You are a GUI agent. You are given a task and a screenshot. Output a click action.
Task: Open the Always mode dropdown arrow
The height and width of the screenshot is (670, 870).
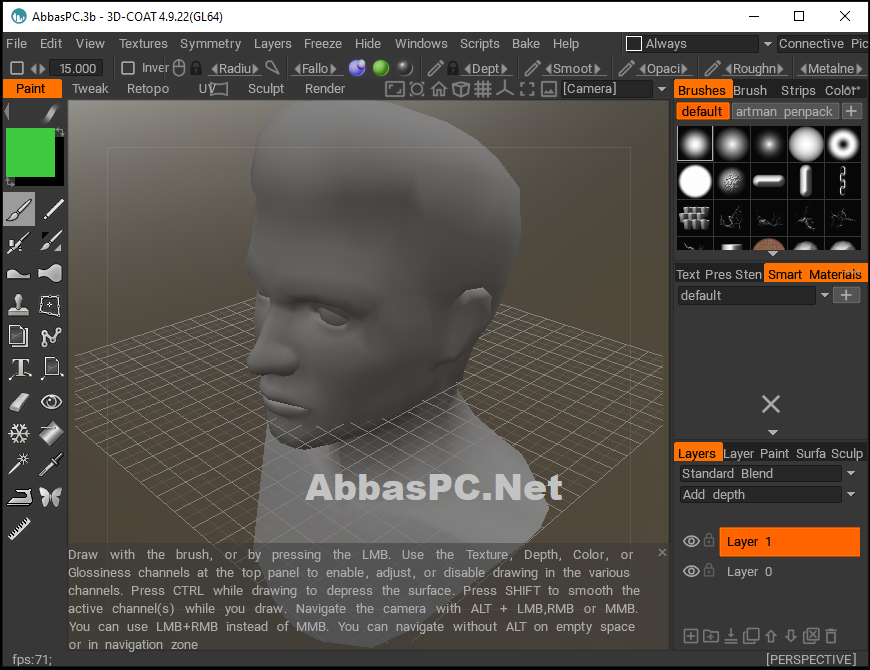tap(767, 44)
